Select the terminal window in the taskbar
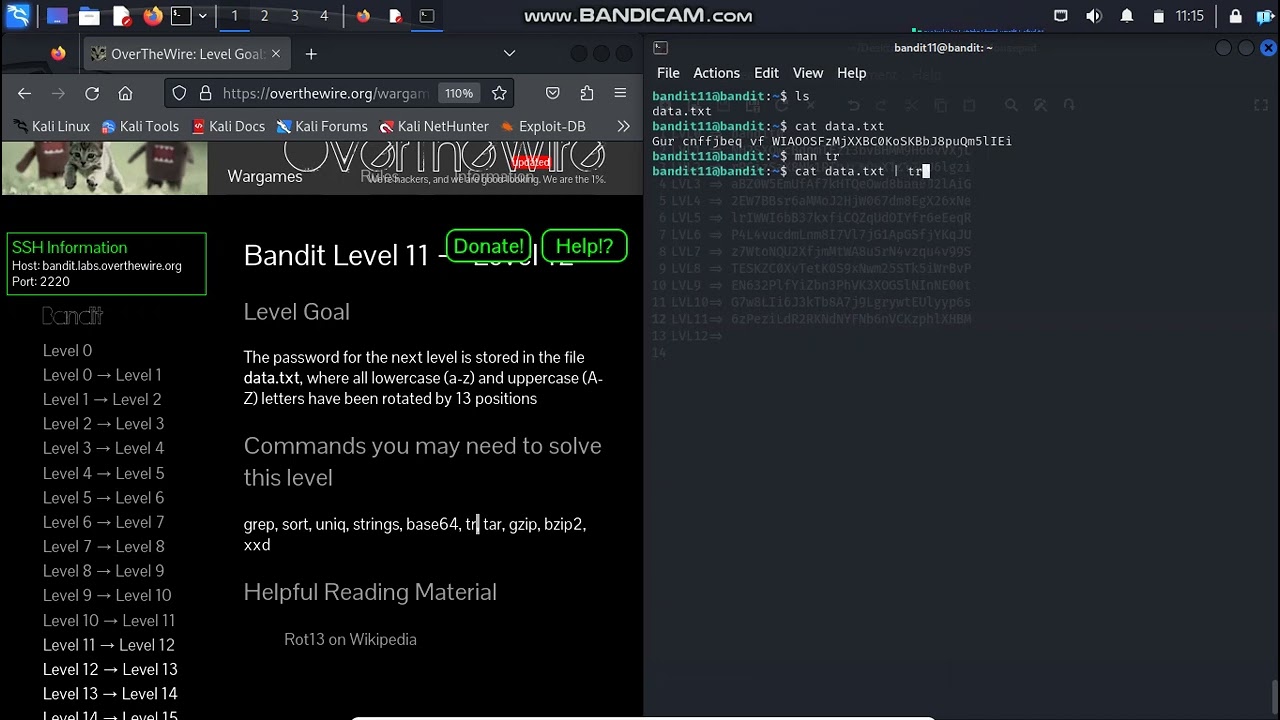The height and width of the screenshot is (720, 1280). click(427, 16)
